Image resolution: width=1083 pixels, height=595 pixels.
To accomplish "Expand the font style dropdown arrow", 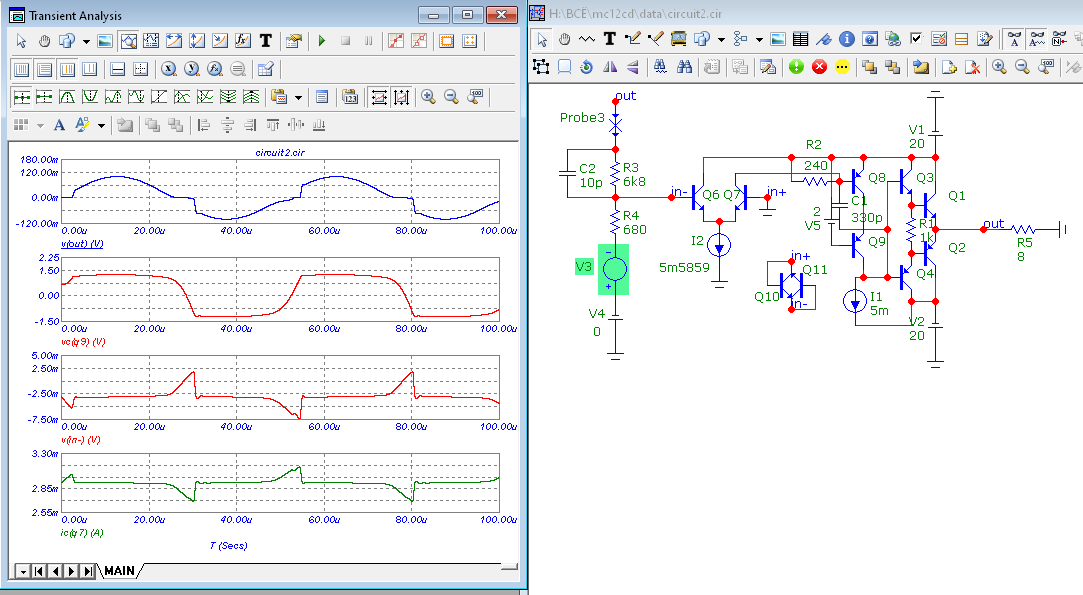I will [100, 125].
